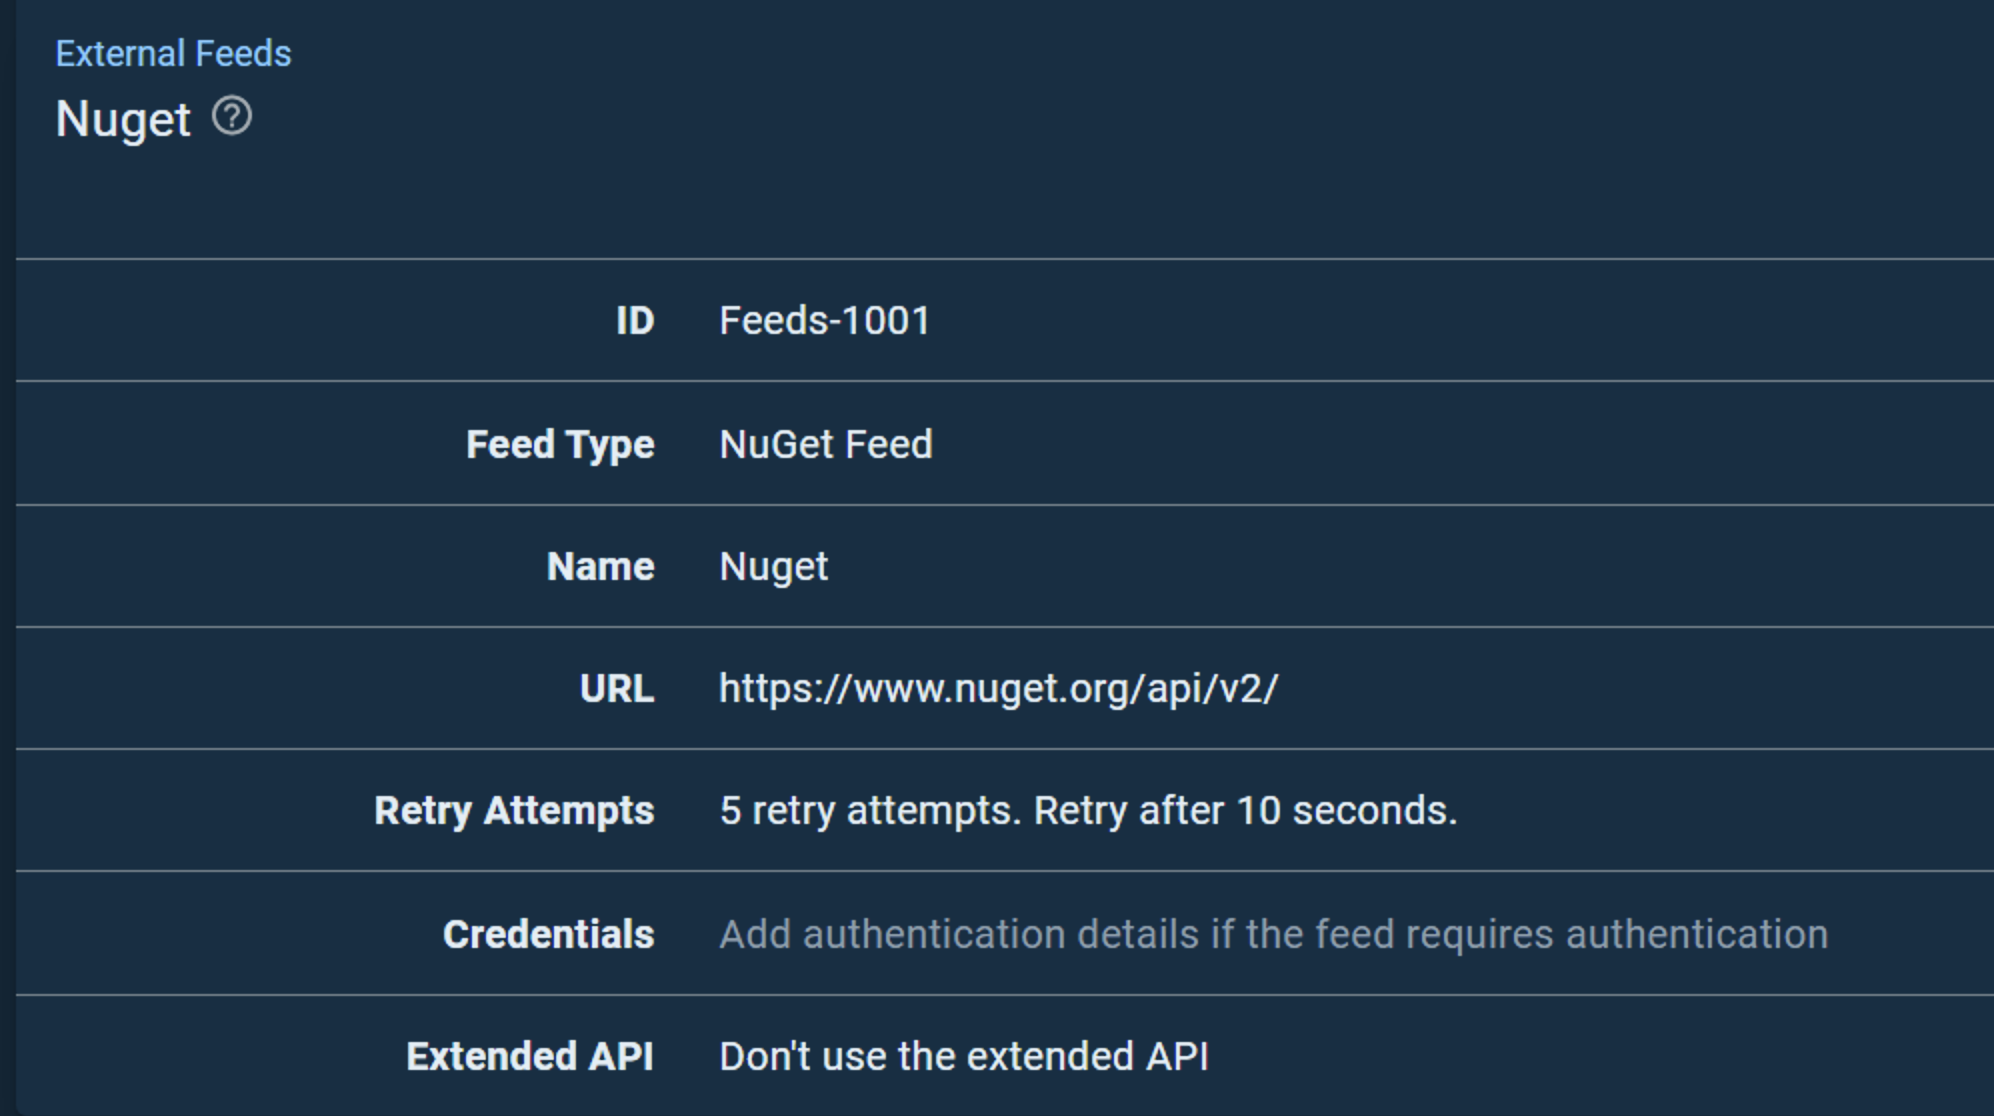Select the Name row label

[599, 566]
